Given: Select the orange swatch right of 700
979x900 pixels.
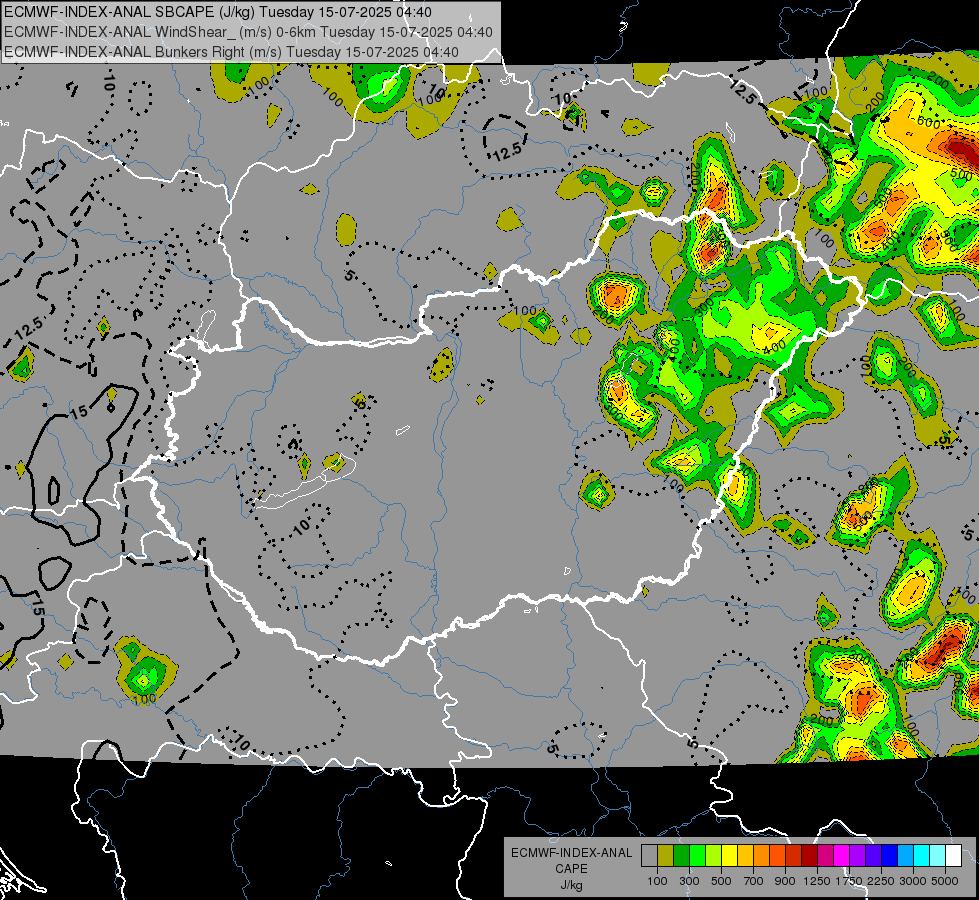Looking at the screenshot, I should [762, 855].
